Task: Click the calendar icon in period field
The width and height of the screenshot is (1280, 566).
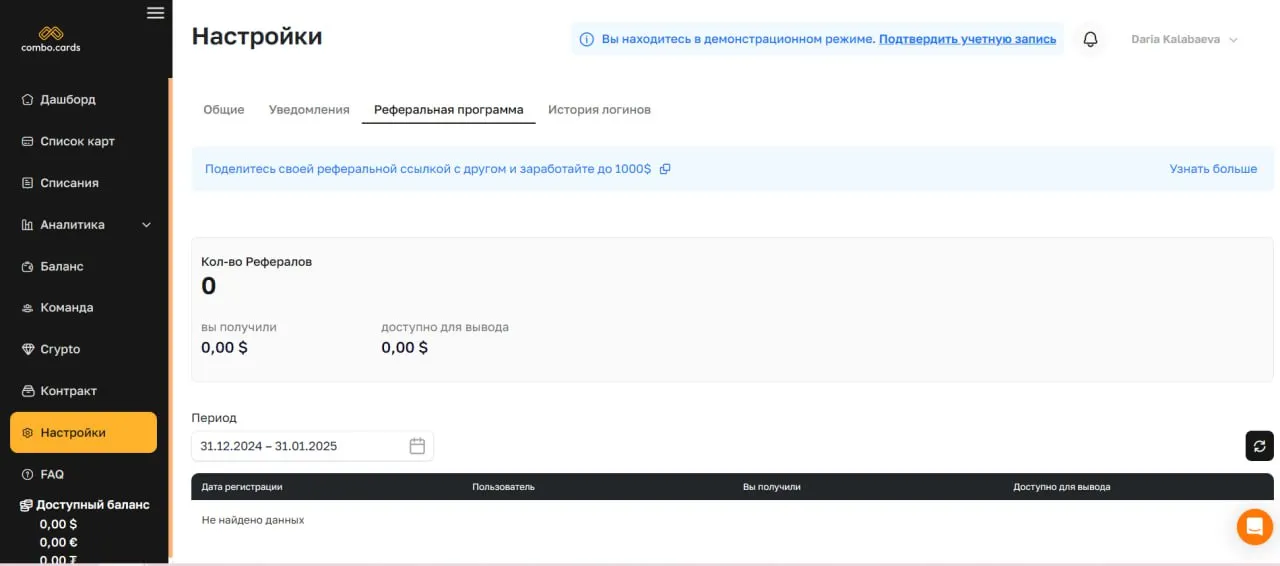Action: (x=417, y=446)
